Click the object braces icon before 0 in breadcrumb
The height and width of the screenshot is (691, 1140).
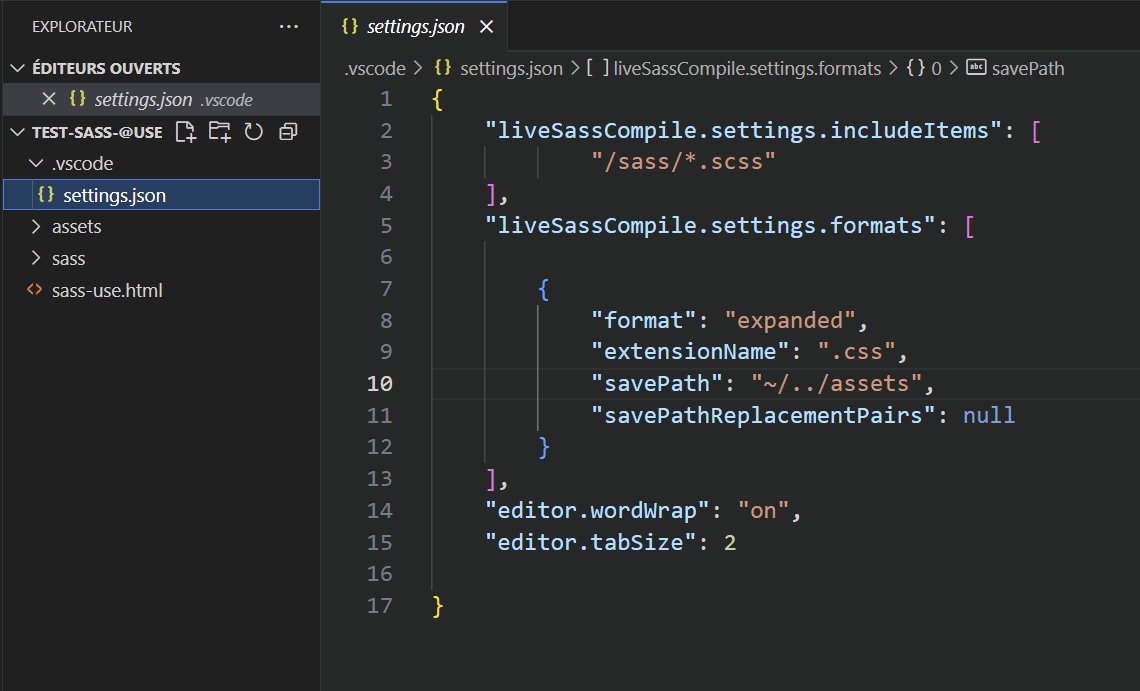(x=915, y=68)
